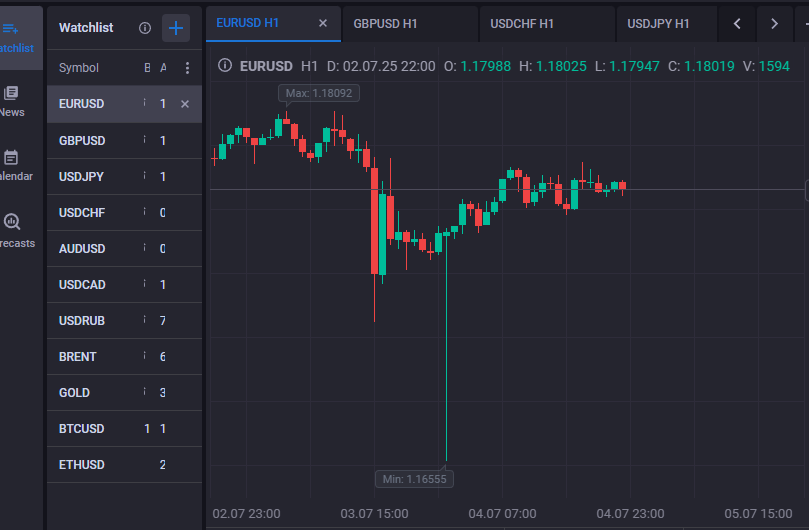Select BTCUSD in the Watchlist
The height and width of the screenshot is (530, 809).
click(x=81, y=429)
